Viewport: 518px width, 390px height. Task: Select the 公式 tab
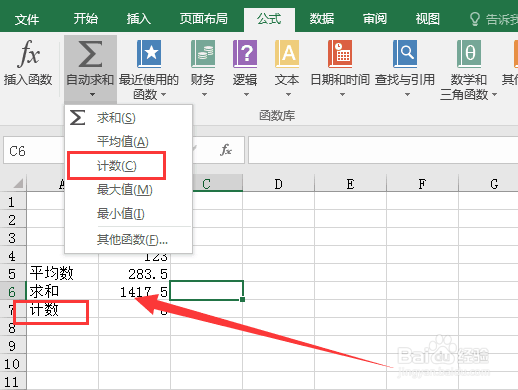coord(269,19)
